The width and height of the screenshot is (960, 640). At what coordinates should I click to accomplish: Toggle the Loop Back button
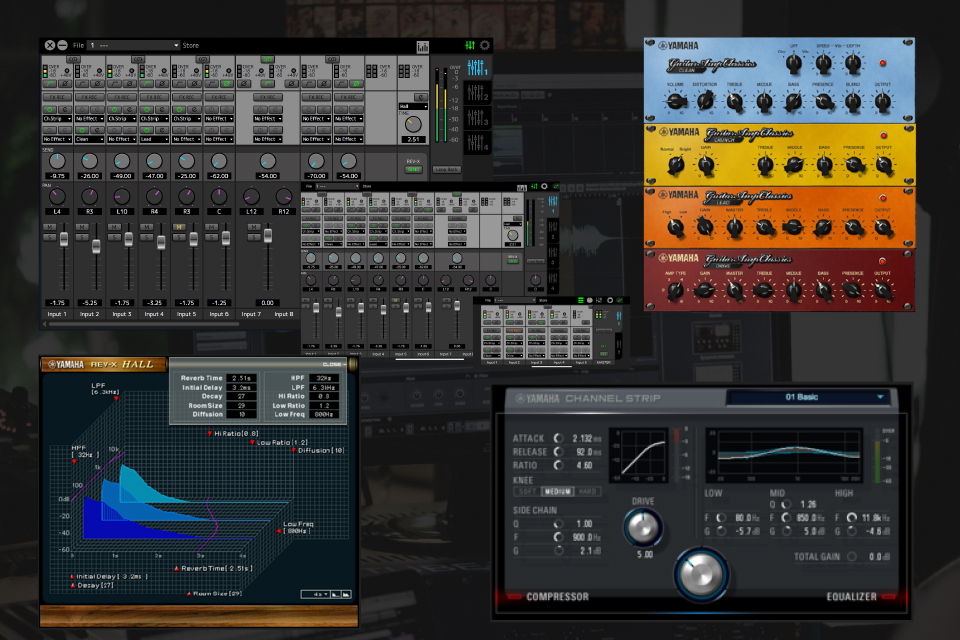pyautogui.click(x=447, y=169)
